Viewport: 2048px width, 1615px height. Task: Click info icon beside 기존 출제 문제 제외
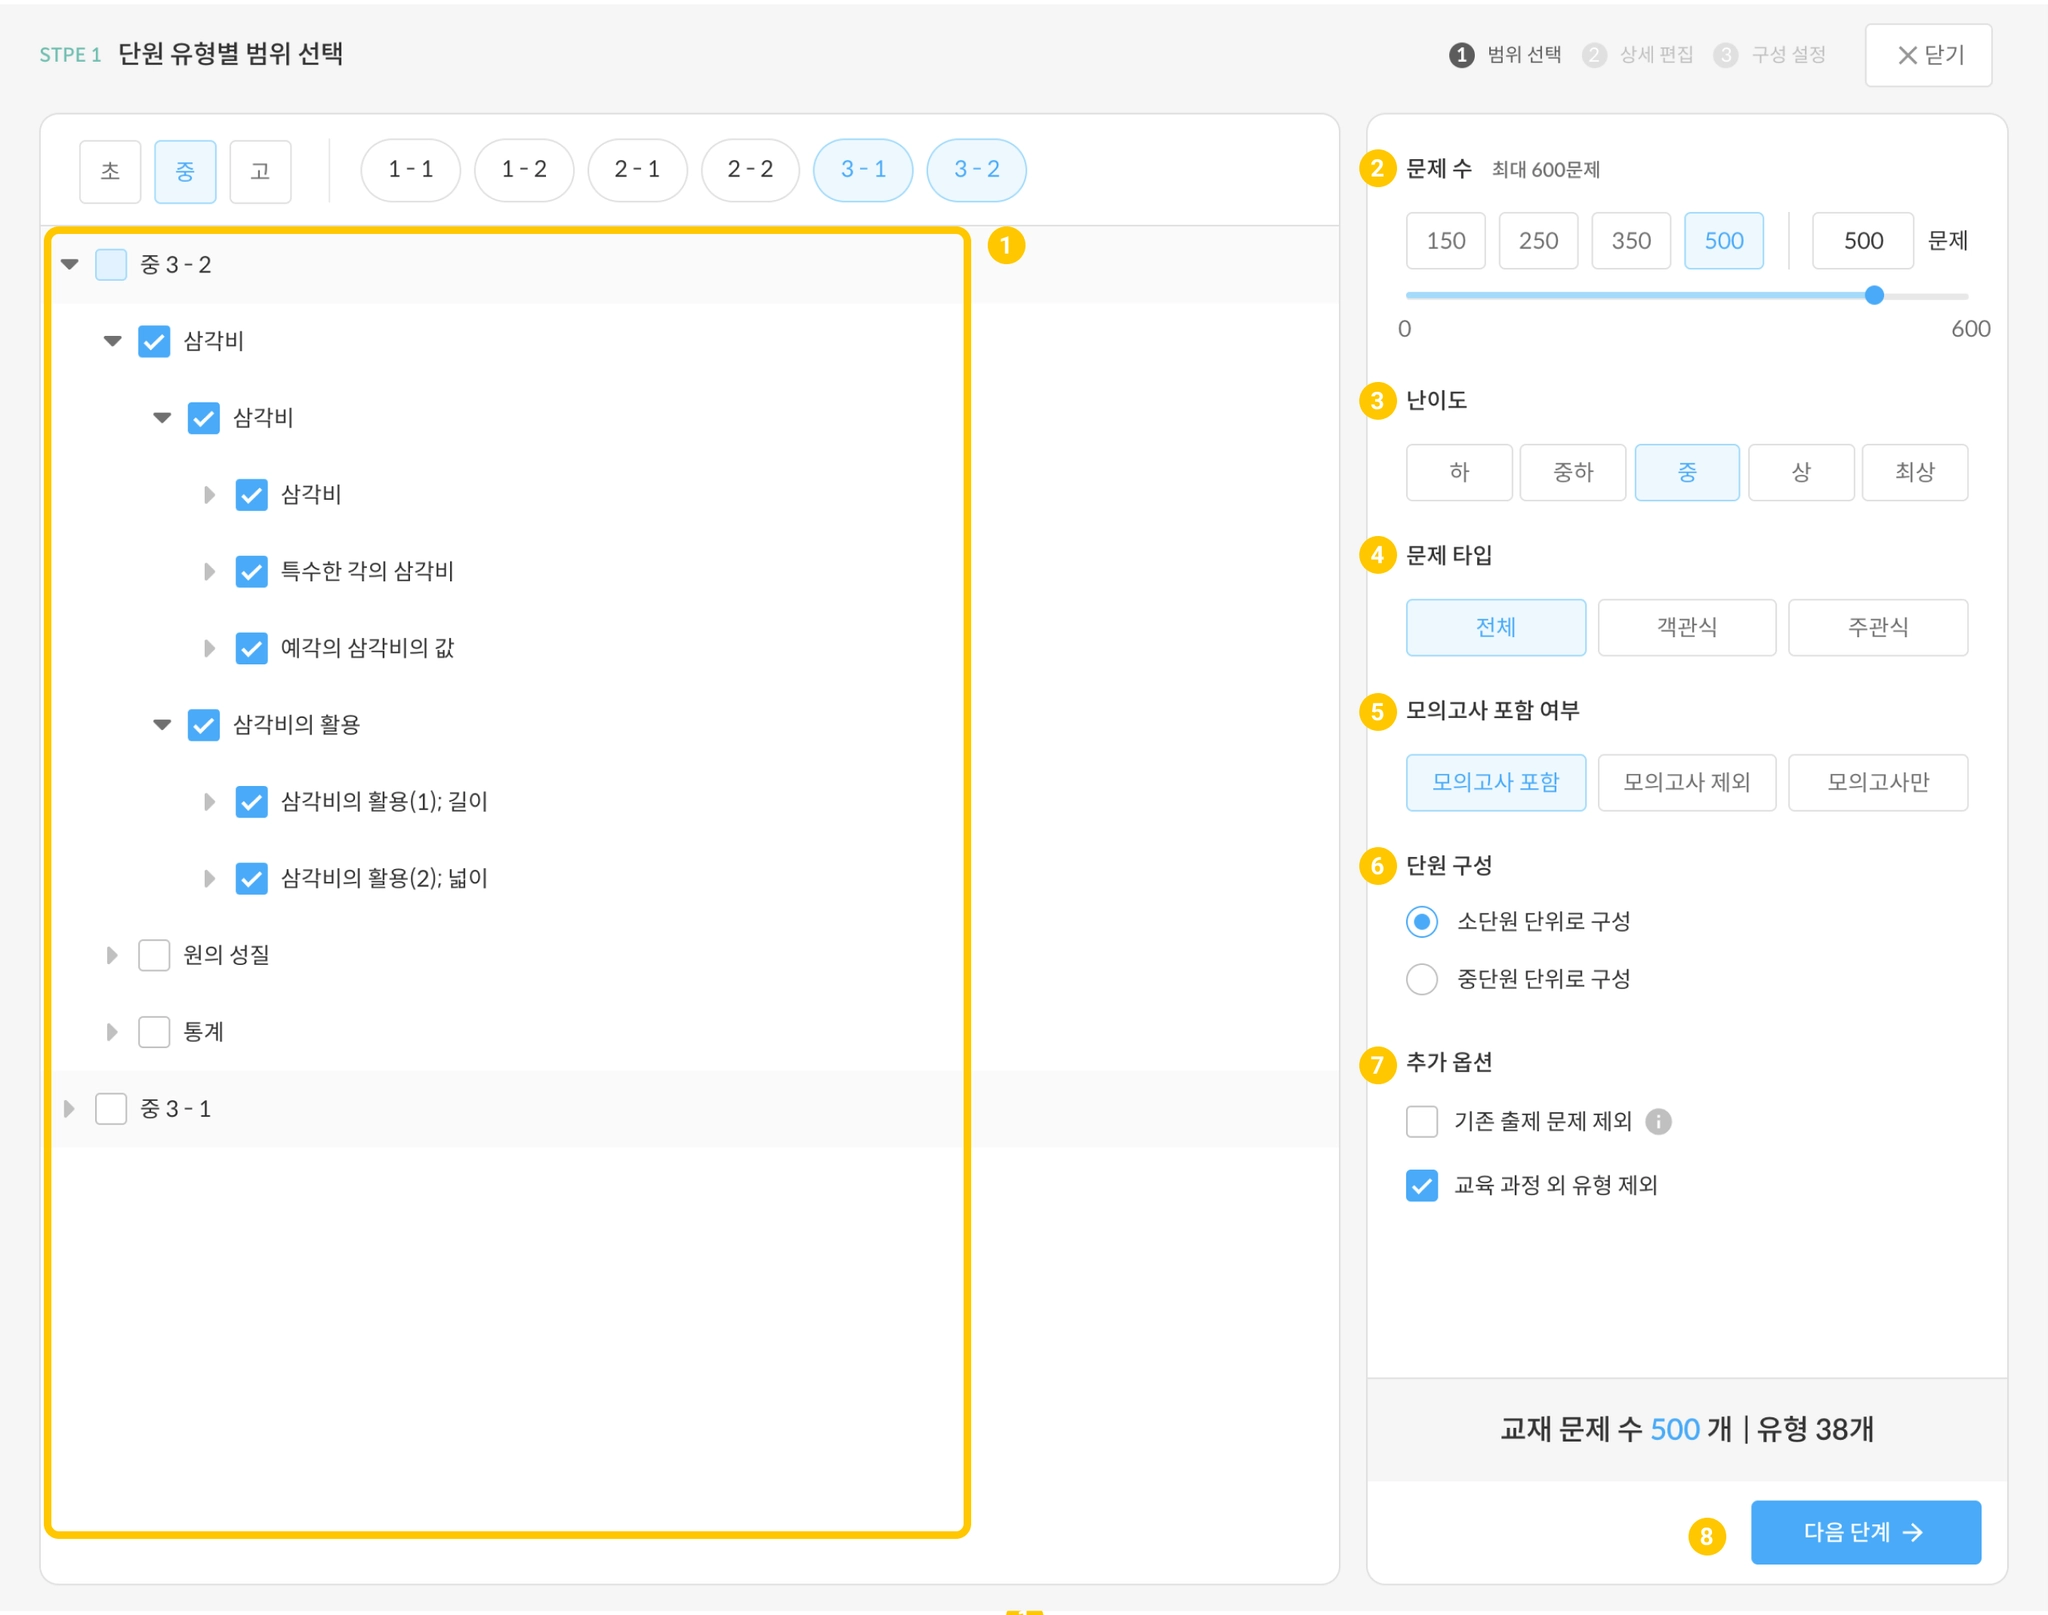click(1658, 1121)
